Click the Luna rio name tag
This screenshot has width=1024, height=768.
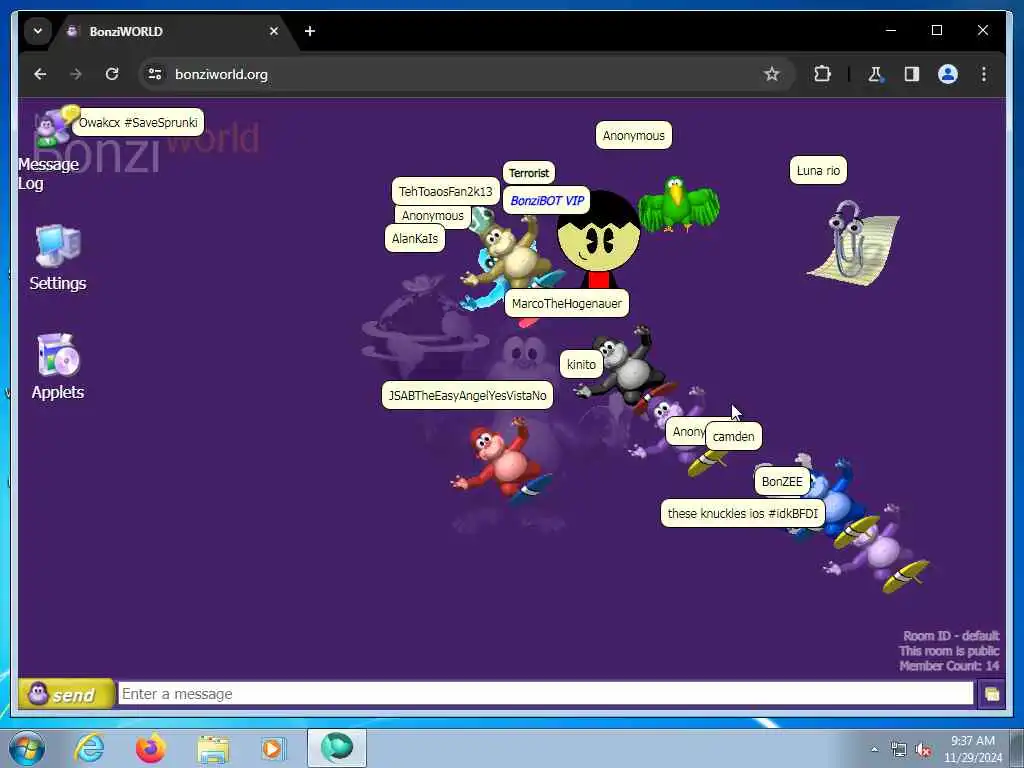pos(818,170)
